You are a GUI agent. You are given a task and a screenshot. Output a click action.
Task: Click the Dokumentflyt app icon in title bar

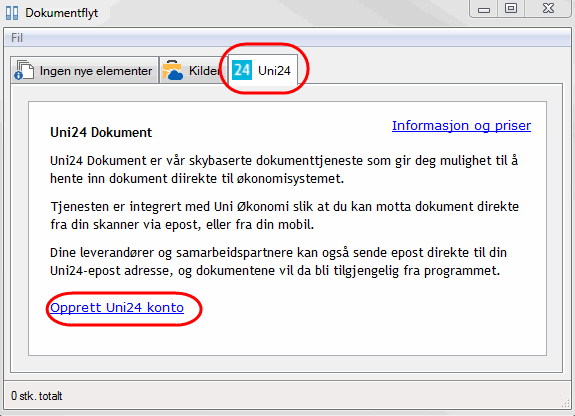click(12, 13)
